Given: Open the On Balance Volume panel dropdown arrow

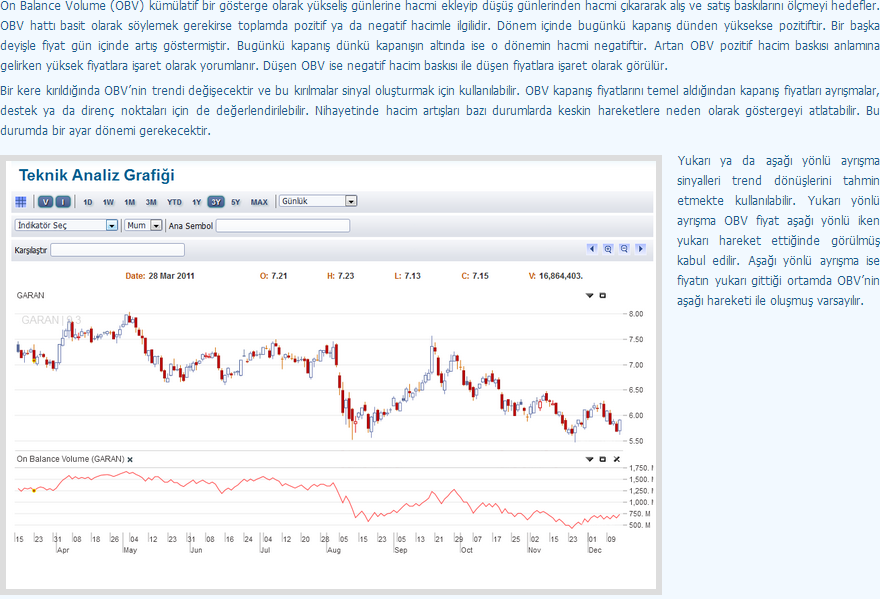Looking at the screenshot, I should pyautogui.click(x=589, y=459).
